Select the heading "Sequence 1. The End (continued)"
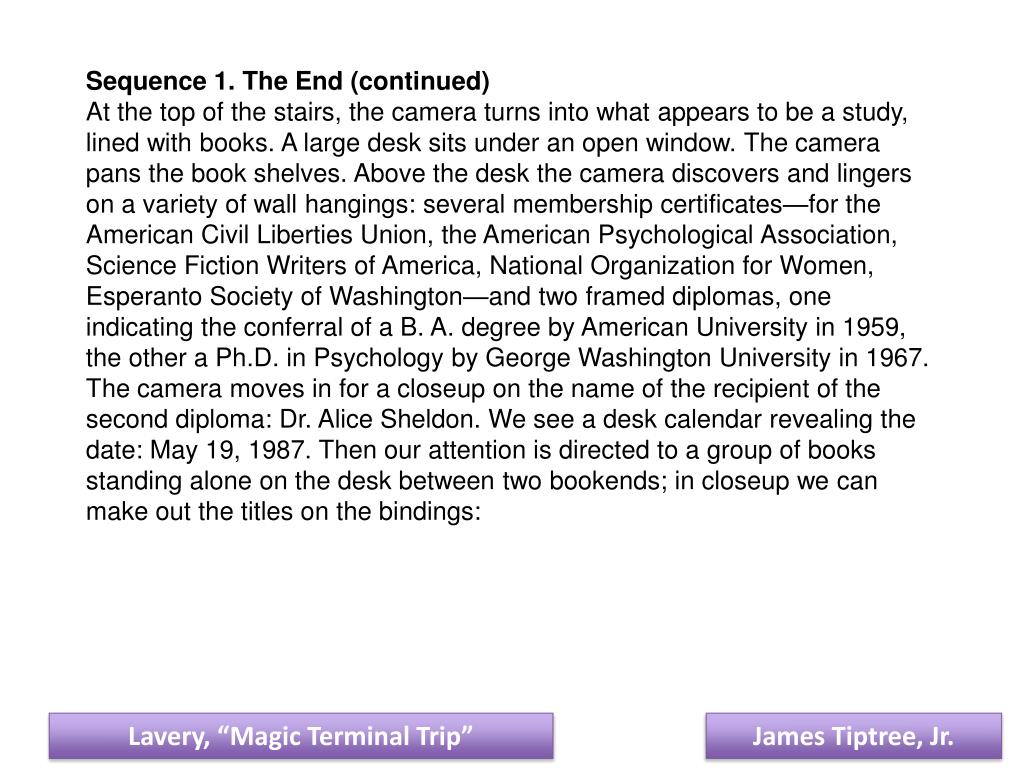Image resolution: width=1024 pixels, height=768 pixels. coord(287,81)
